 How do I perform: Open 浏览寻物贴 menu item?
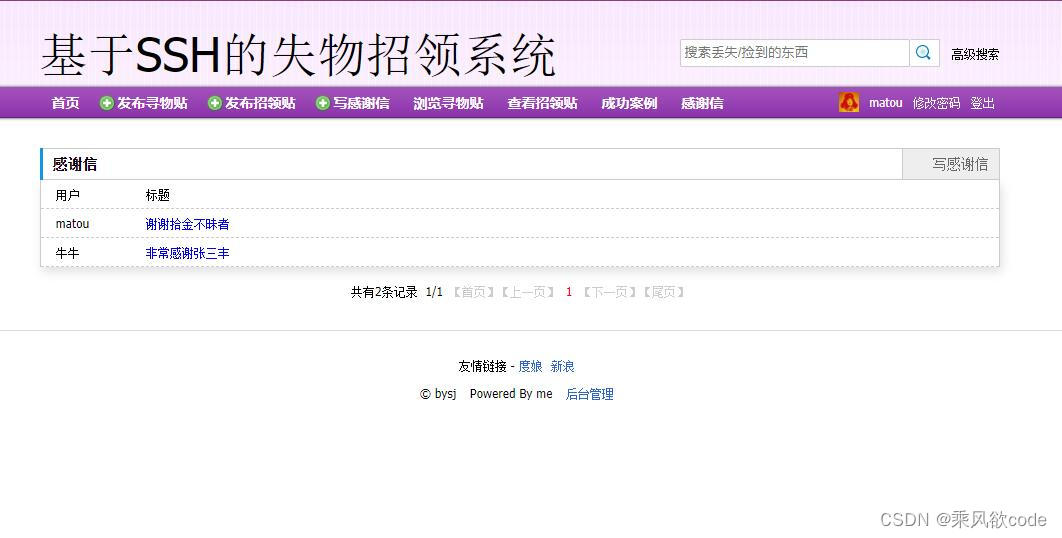pos(448,103)
